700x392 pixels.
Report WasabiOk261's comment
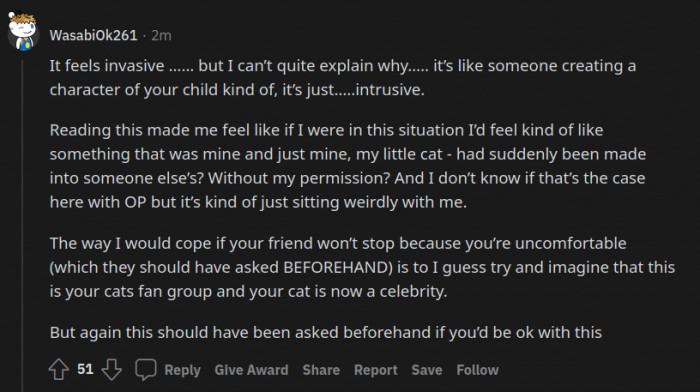[375, 370]
